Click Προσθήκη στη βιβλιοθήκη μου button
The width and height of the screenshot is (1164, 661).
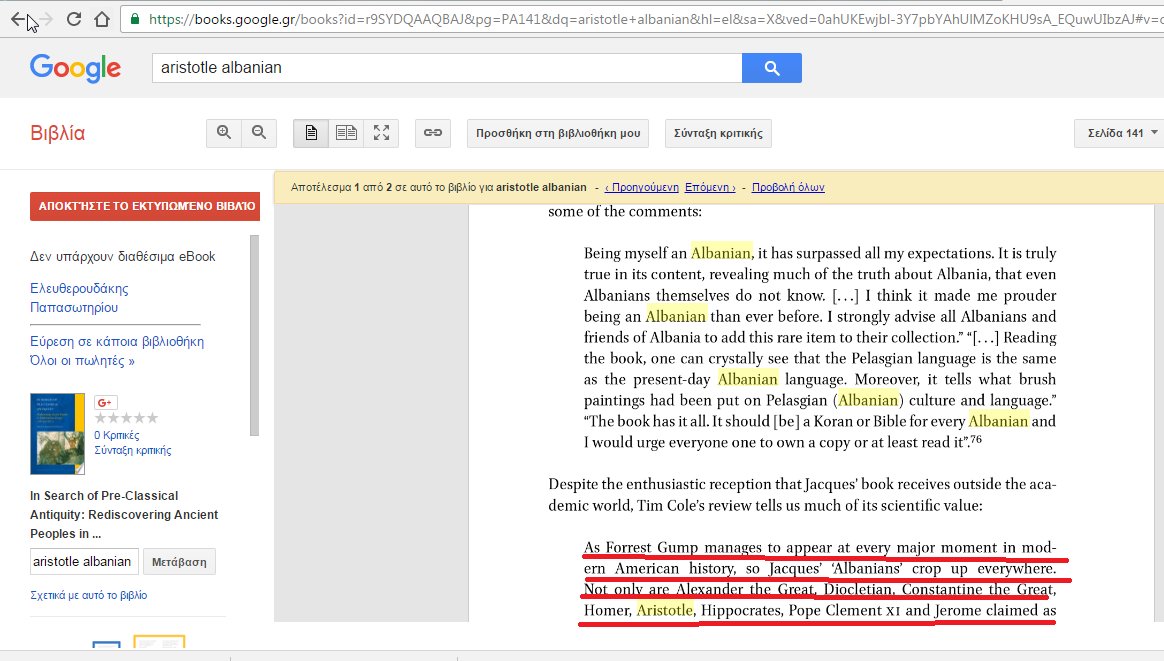[558, 133]
